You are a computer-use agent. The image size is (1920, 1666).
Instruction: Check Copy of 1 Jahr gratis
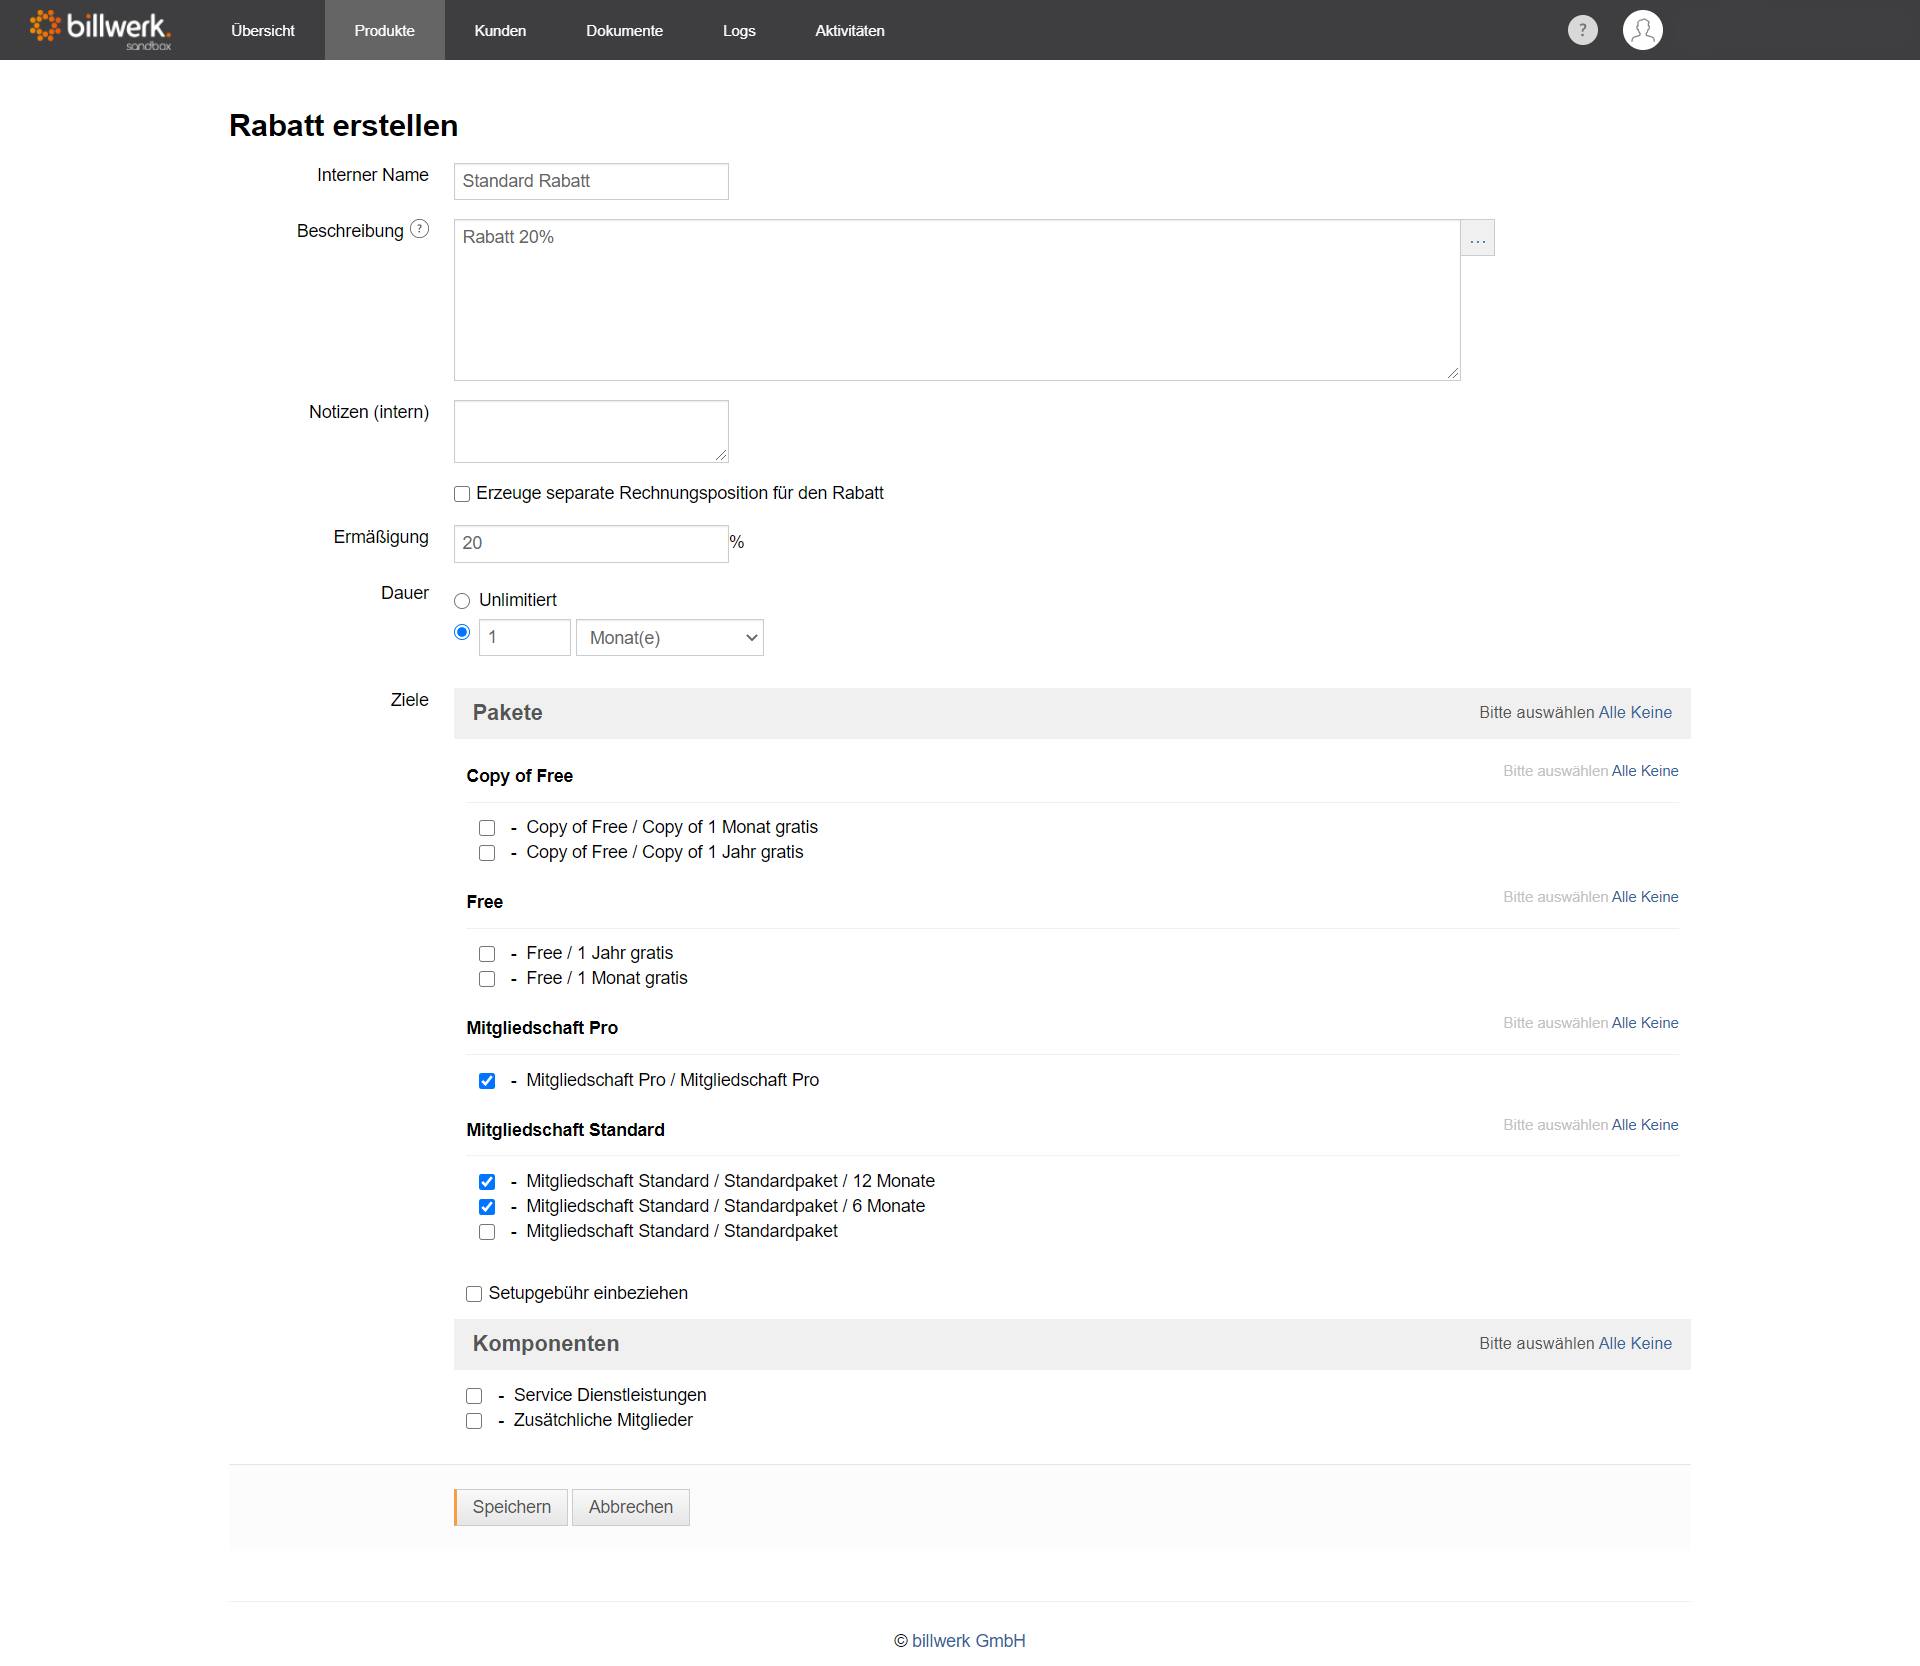coord(487,853)
